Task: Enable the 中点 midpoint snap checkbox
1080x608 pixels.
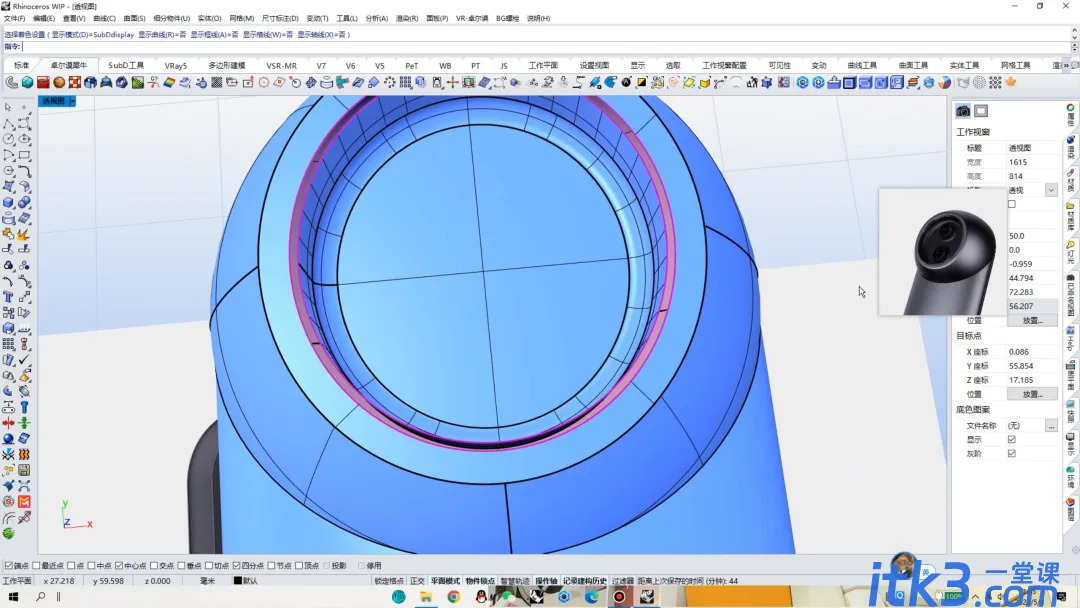Action: 92,566
